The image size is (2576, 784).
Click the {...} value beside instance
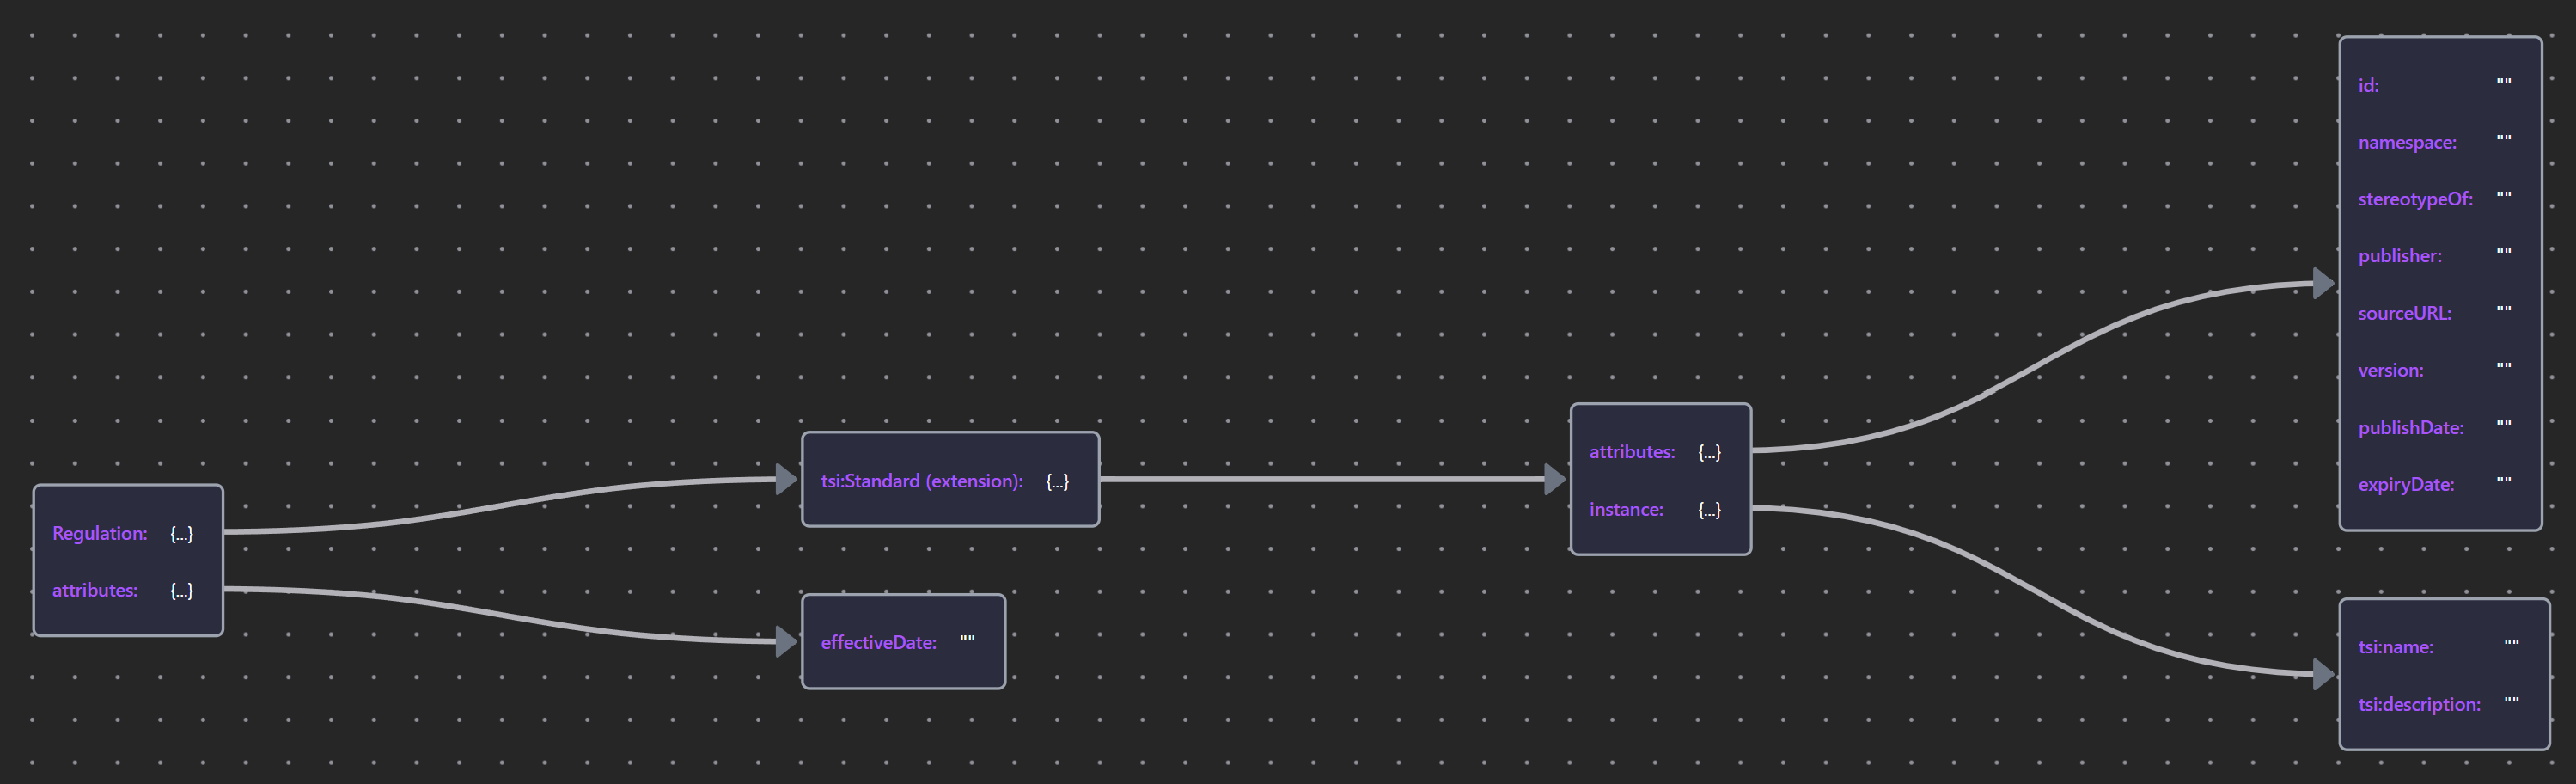[1709, 510]
